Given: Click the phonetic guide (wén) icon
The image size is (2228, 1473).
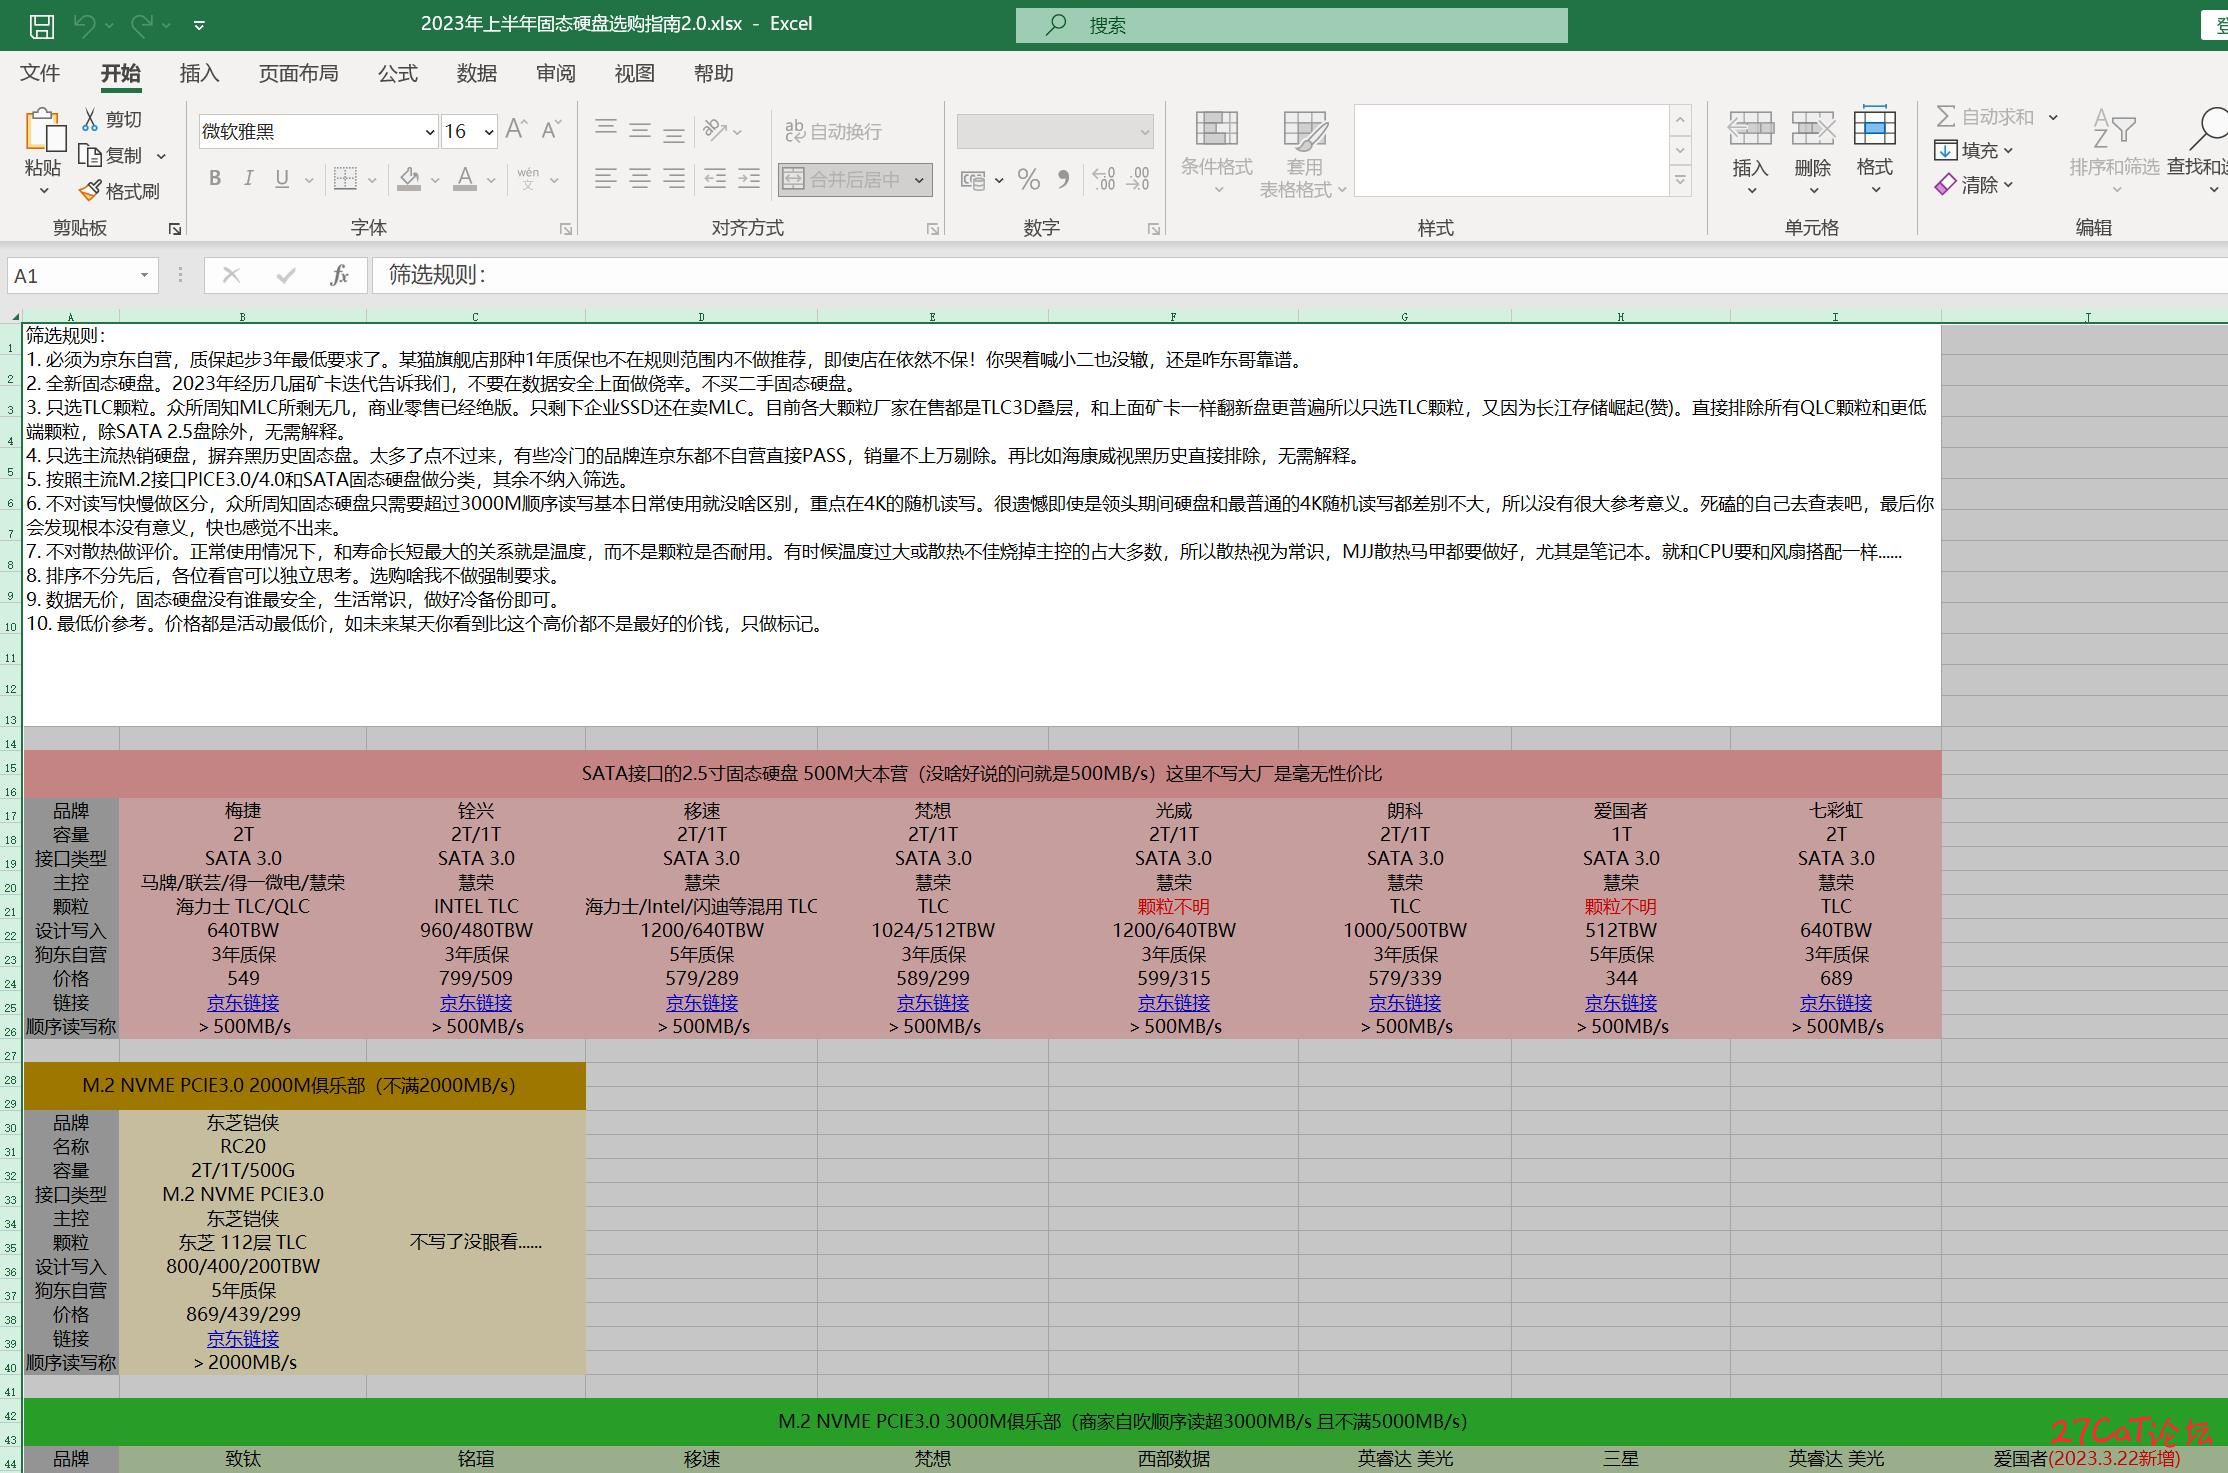Looking at the screenshot, I should (528, 179).
